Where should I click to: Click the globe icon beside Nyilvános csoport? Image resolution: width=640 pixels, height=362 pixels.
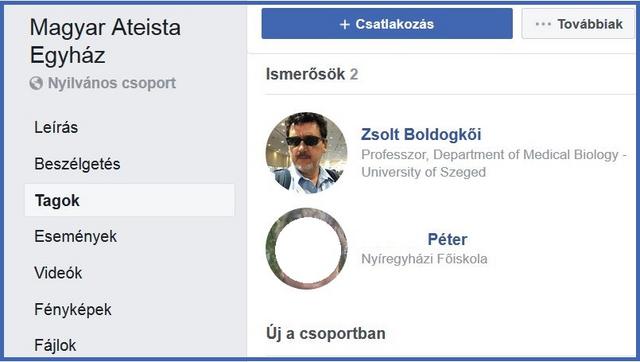(x=36, y=83)
